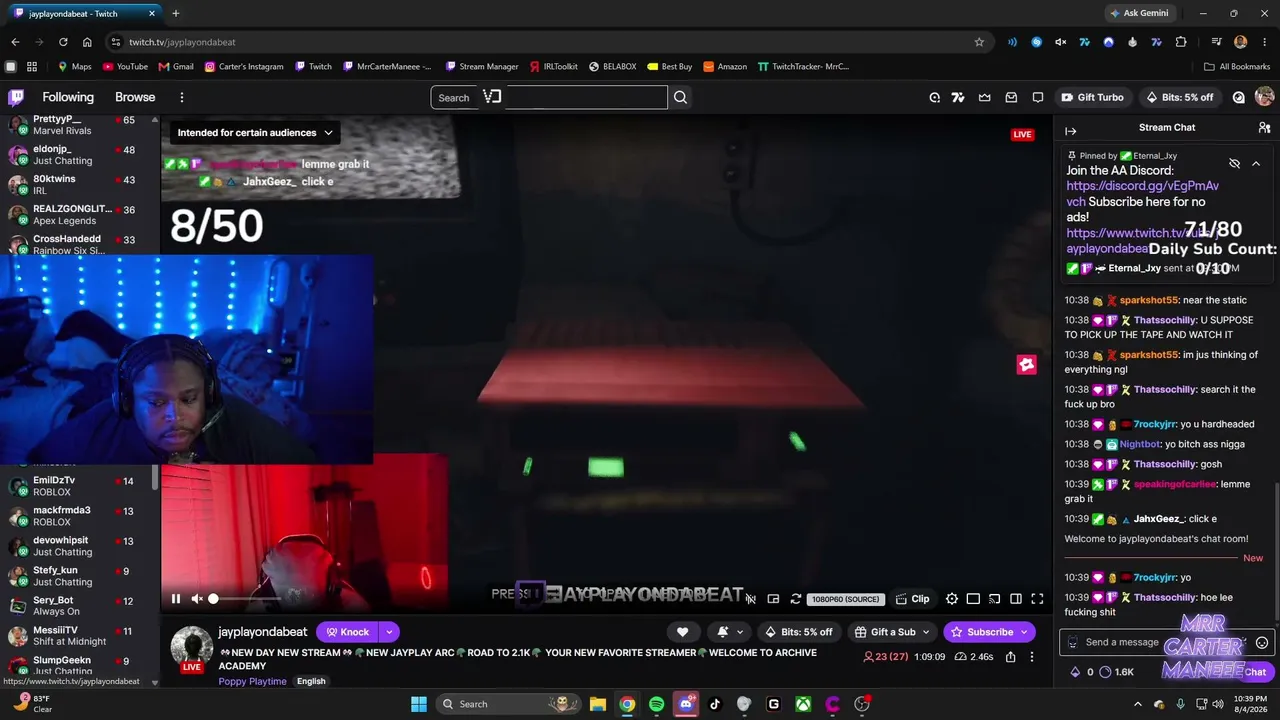Open File Explorer from the taskbar
The width and height of the screenshot is (1280, 720).
click(x=597, y=704)
